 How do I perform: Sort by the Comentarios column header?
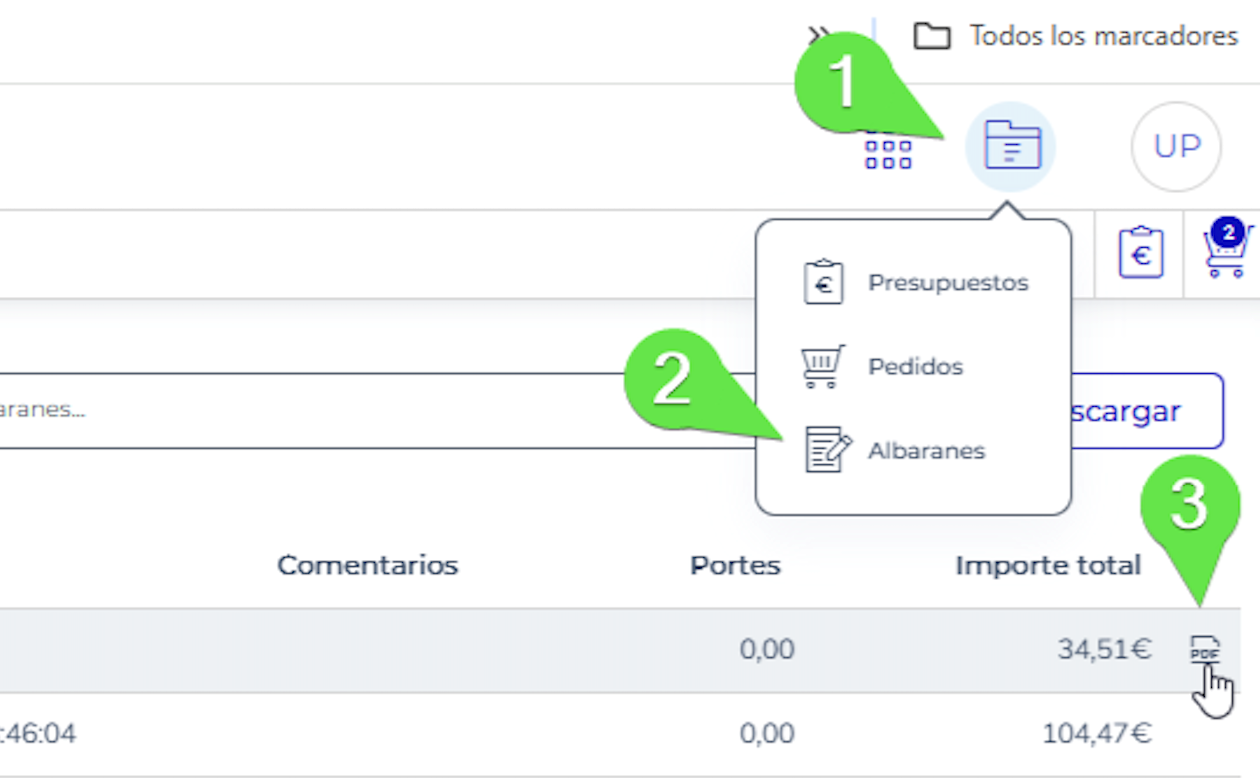point(367,566)
